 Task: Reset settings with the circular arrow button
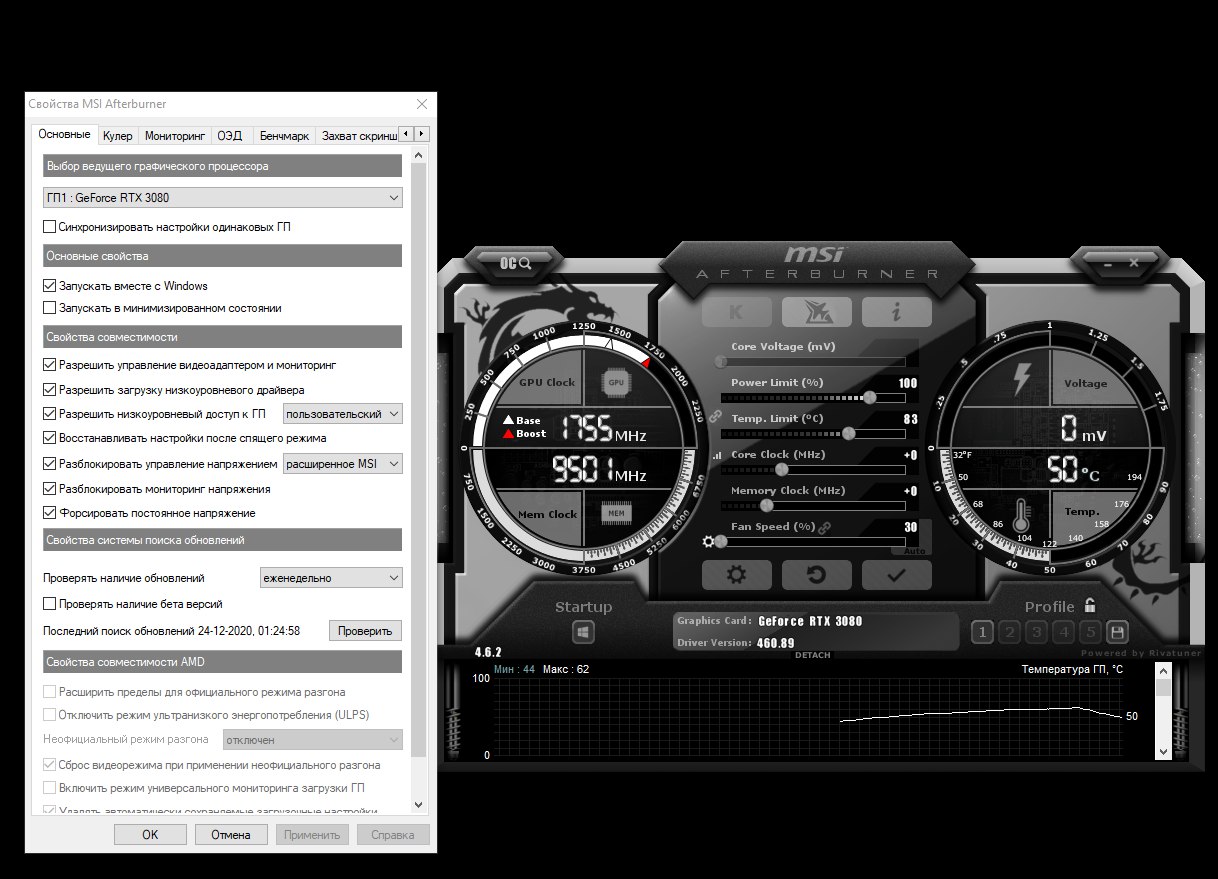coord(816,575)
